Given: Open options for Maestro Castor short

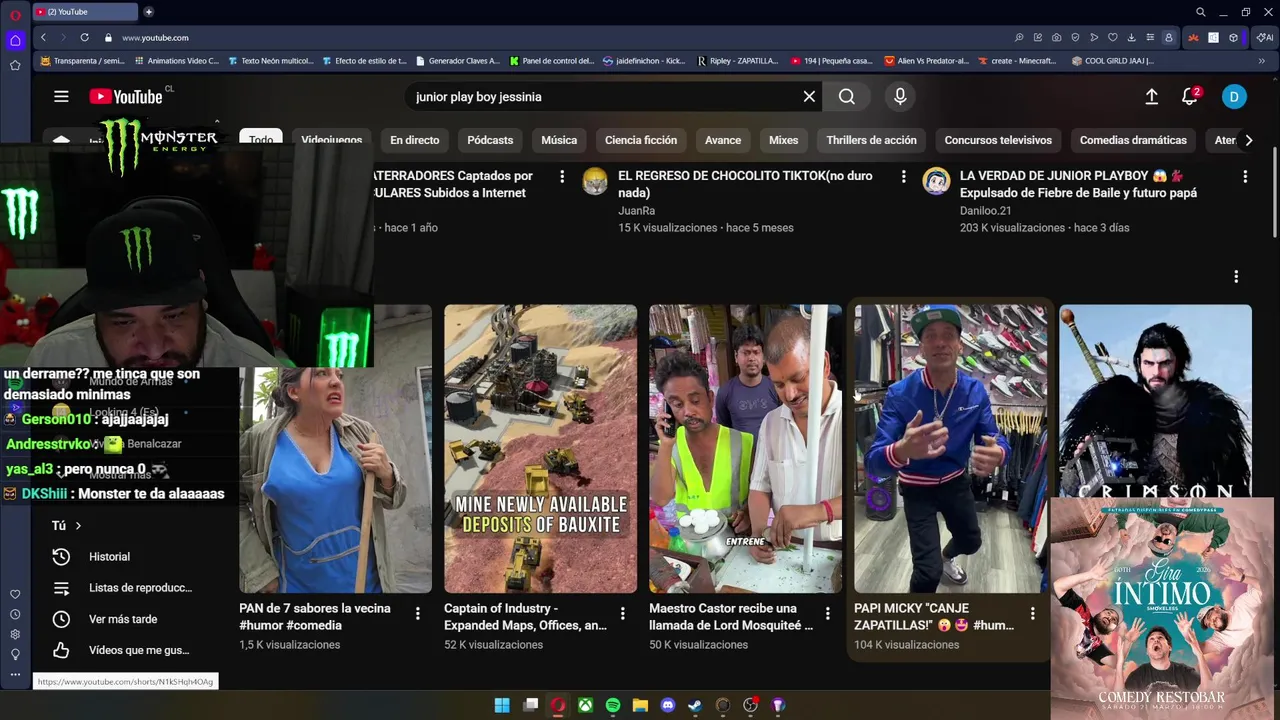Looking at the screenshot, I should pyautogui.click(x=827, y=614).
